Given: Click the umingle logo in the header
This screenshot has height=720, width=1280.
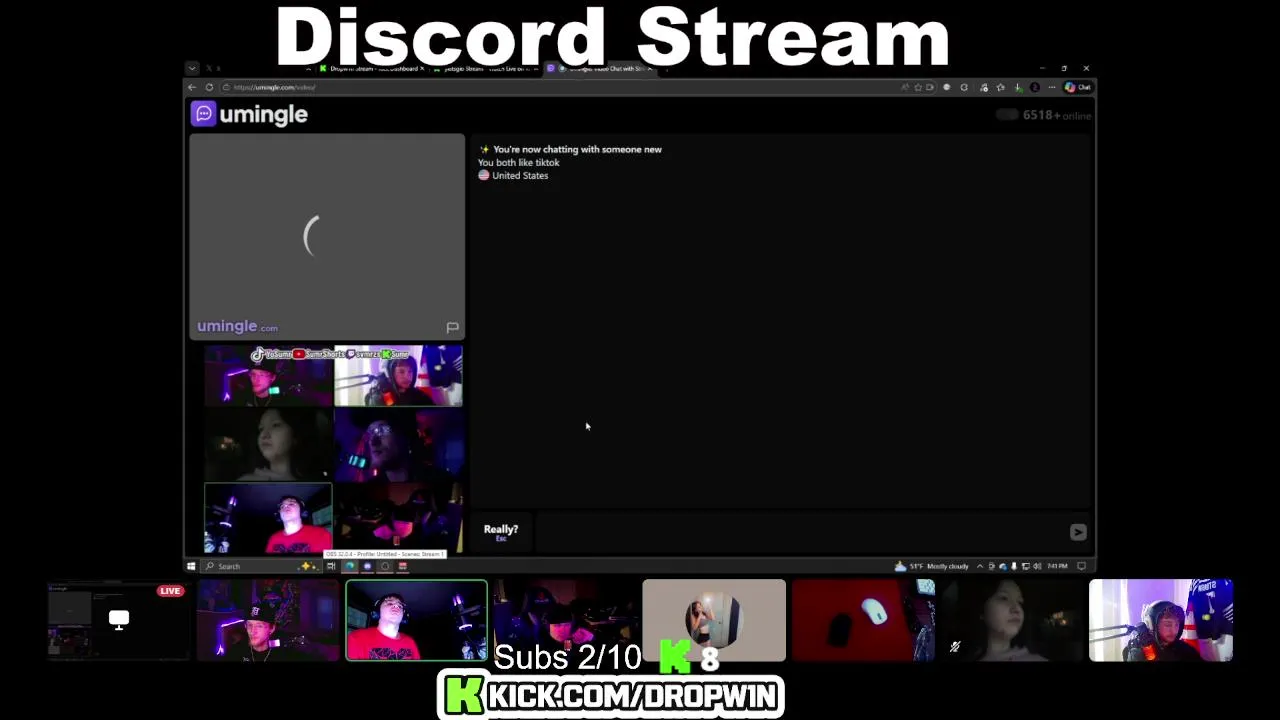Looking at the screenshot, I should [249, 114].
